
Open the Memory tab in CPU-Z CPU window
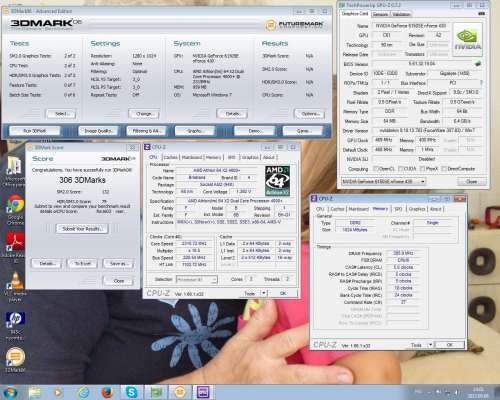213,157
